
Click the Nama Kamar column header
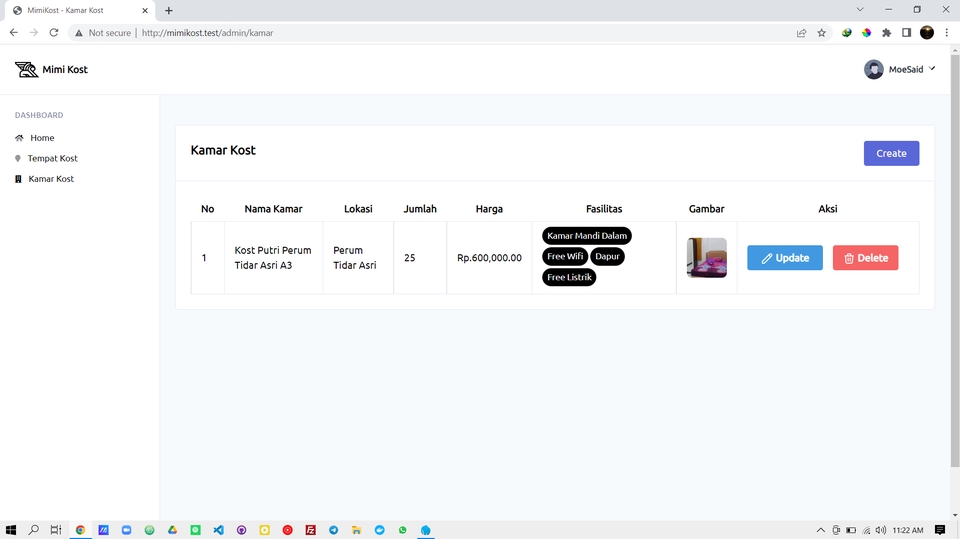273,209
